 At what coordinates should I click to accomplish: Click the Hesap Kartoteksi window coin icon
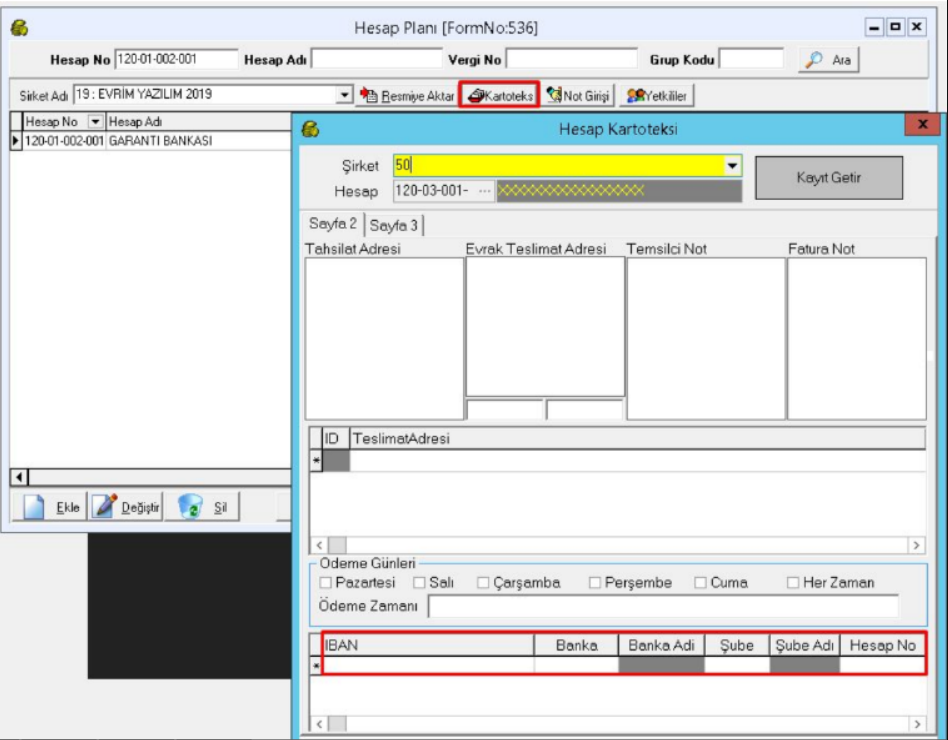click(x=310, y=129)
